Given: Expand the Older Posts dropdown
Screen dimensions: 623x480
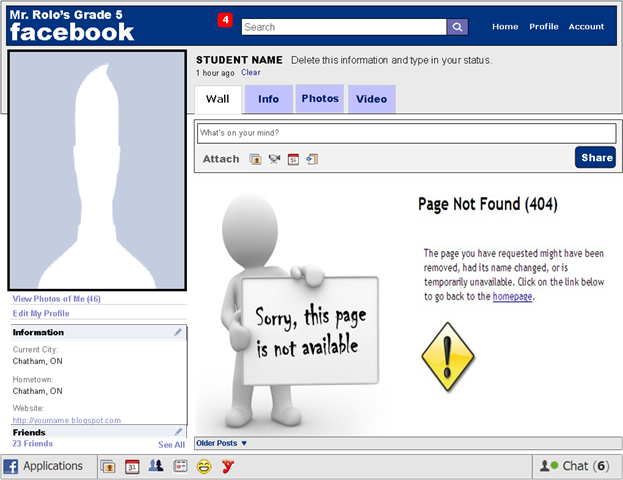Looking at the screenshot, I should [221, 443].
